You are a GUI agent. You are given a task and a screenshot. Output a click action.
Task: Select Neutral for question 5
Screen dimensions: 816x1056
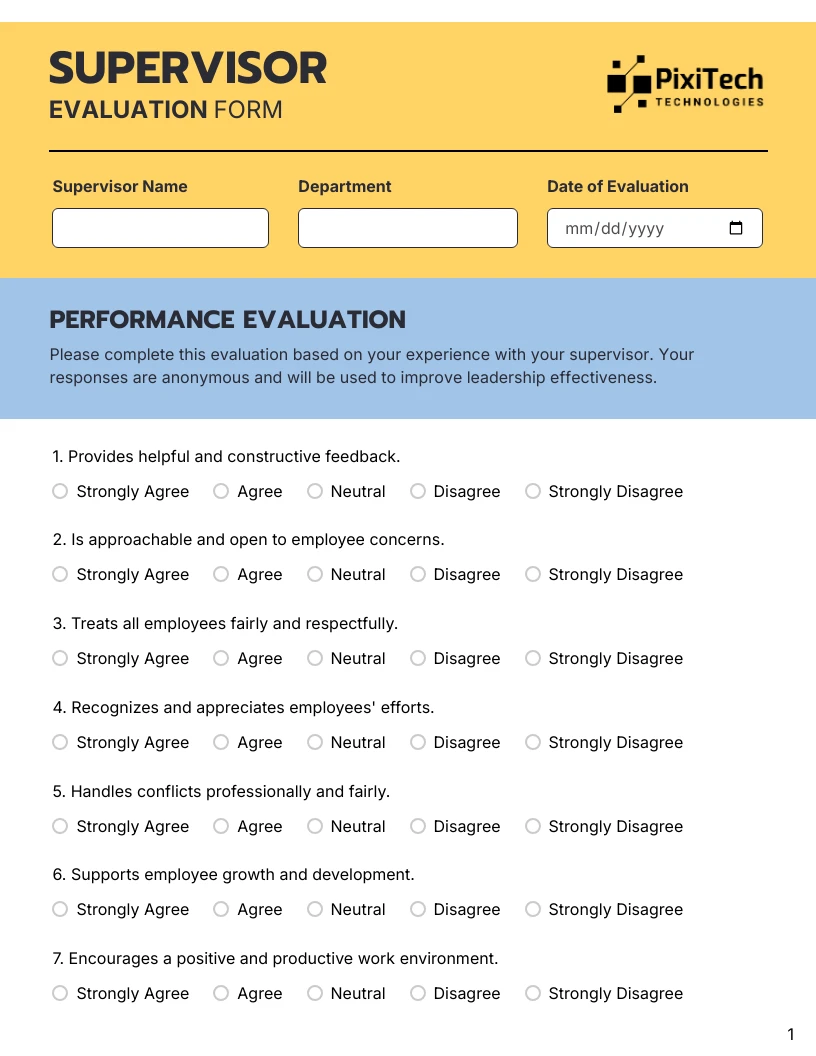click(315, 826)
